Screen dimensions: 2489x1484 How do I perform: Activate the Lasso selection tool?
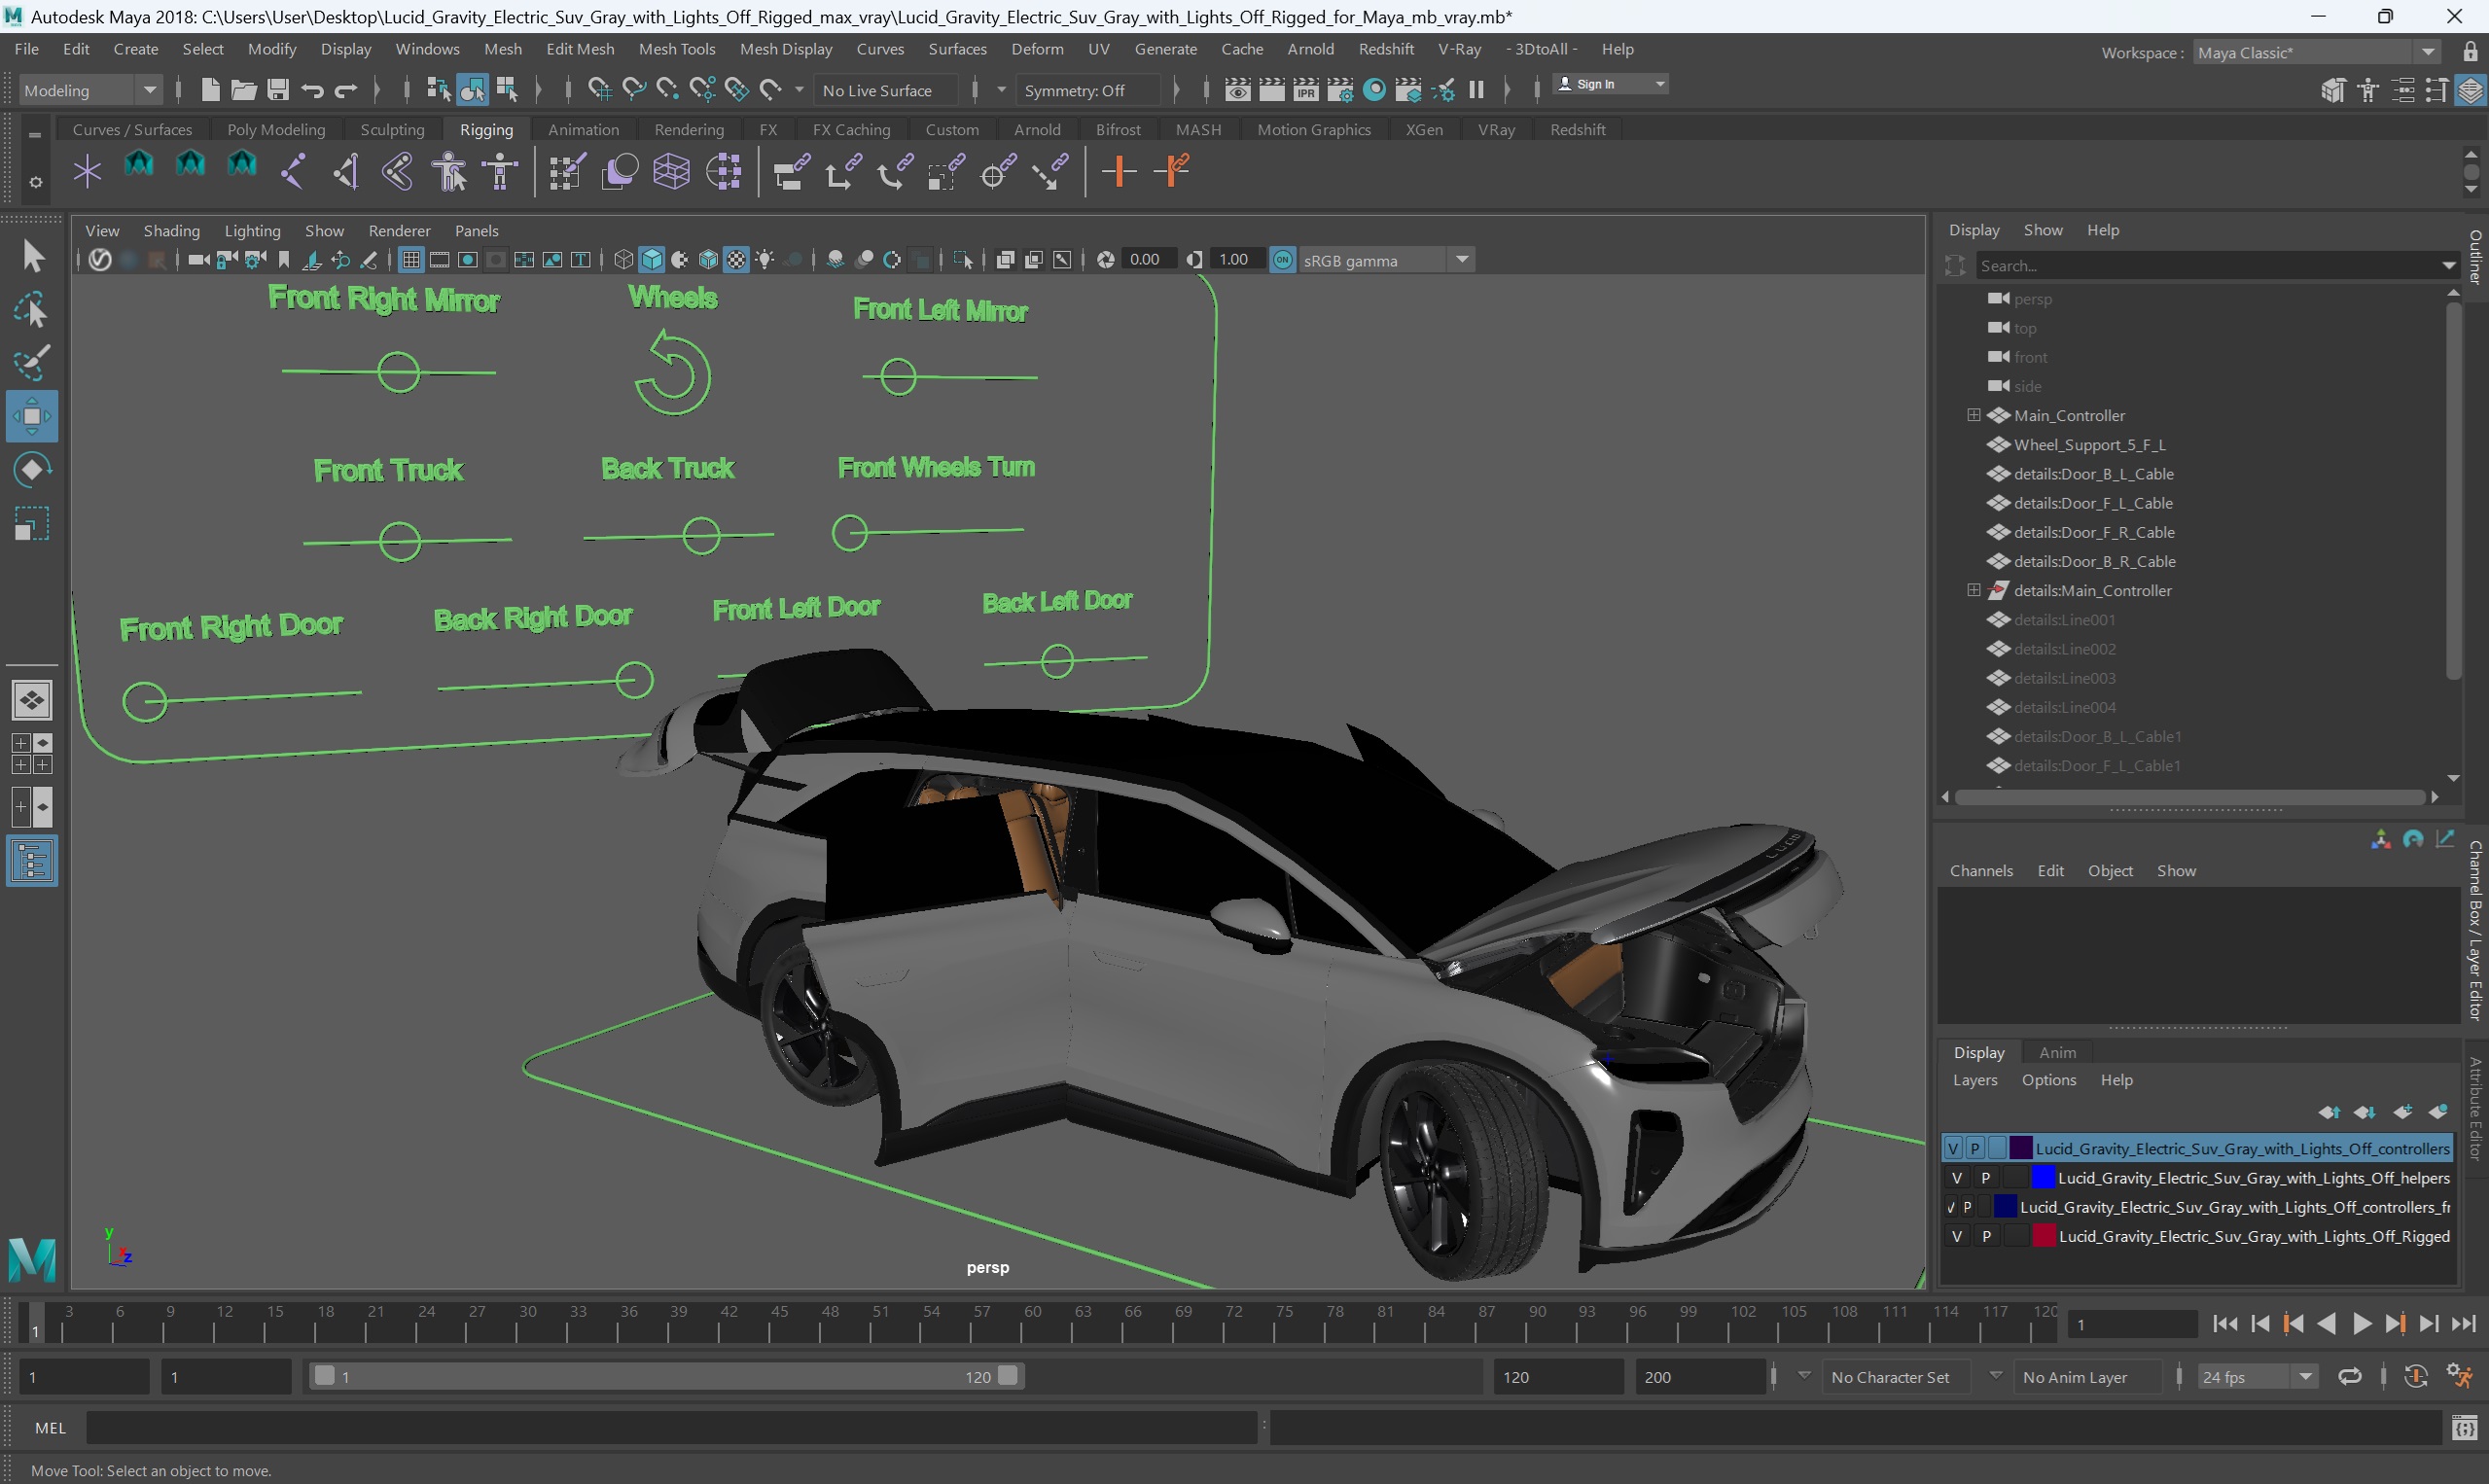coord(32,311)
